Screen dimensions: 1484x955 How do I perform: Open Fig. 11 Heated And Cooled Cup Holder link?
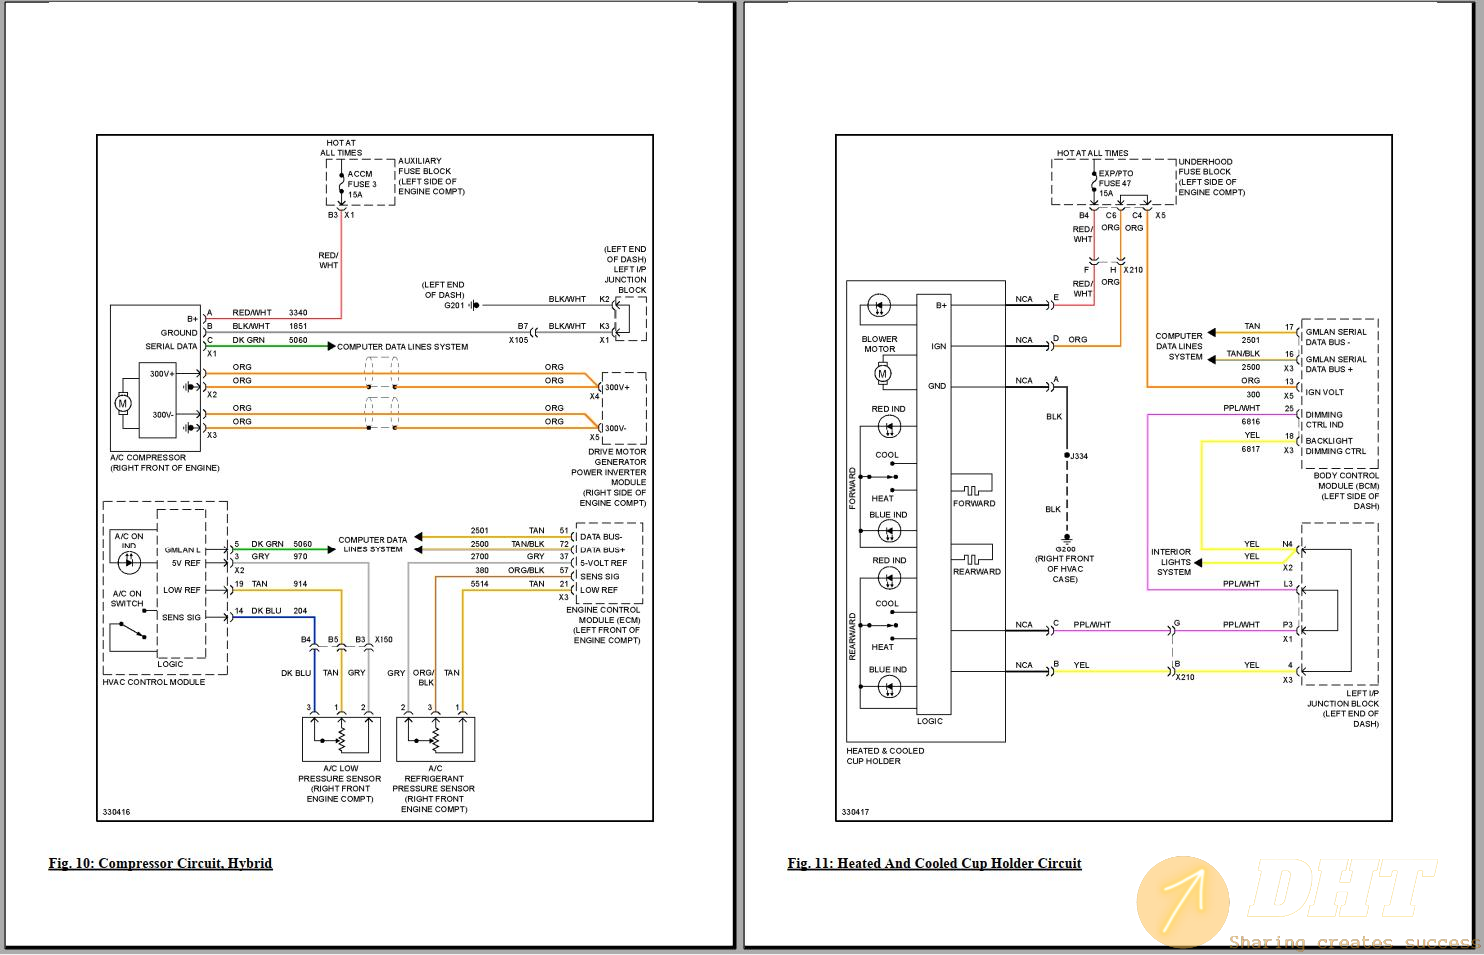934,863
